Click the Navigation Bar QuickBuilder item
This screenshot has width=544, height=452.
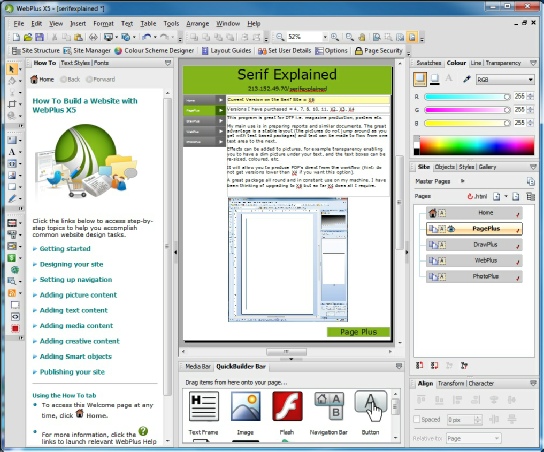click(x=328, y=413)
